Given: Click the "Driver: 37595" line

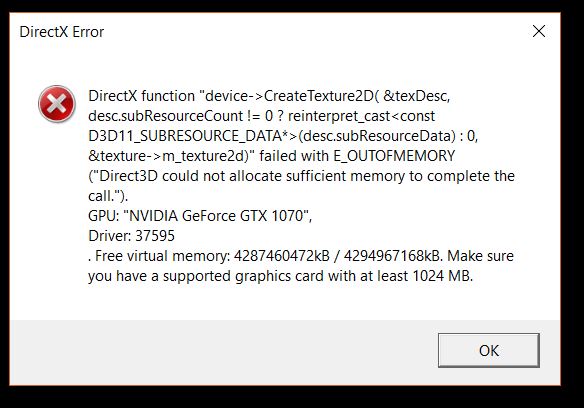Looking at the screenshot, I should pyautogui.click(x=131, y=236).
